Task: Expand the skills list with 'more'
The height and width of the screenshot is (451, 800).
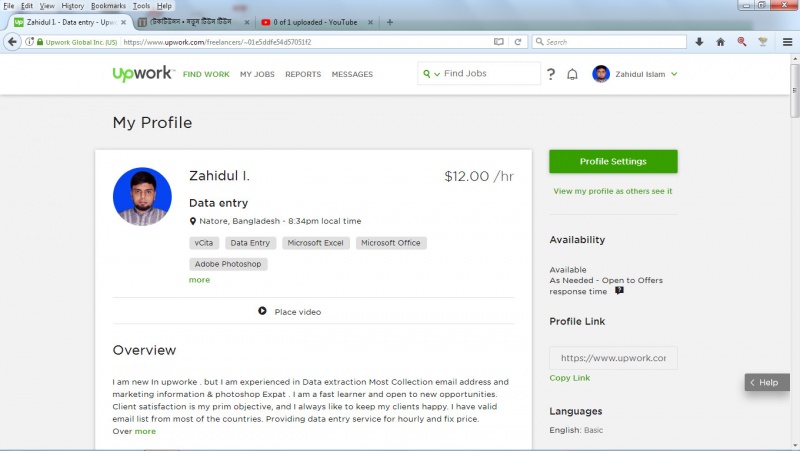Action: (200, 280)
